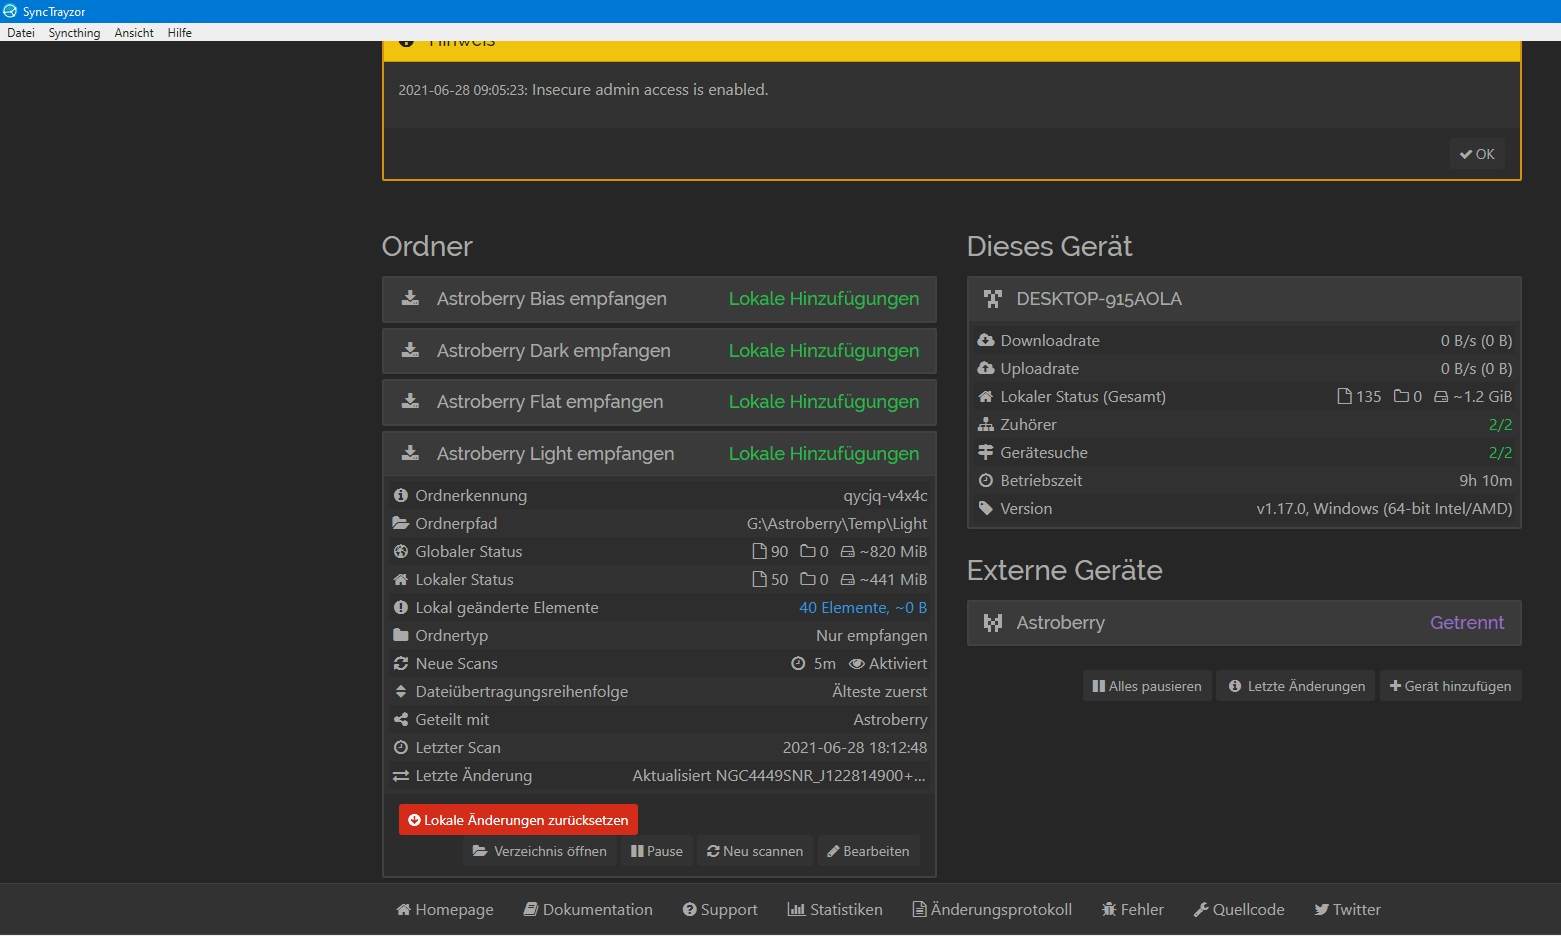Open the Statistiken footer link

(x=835, y=909)
